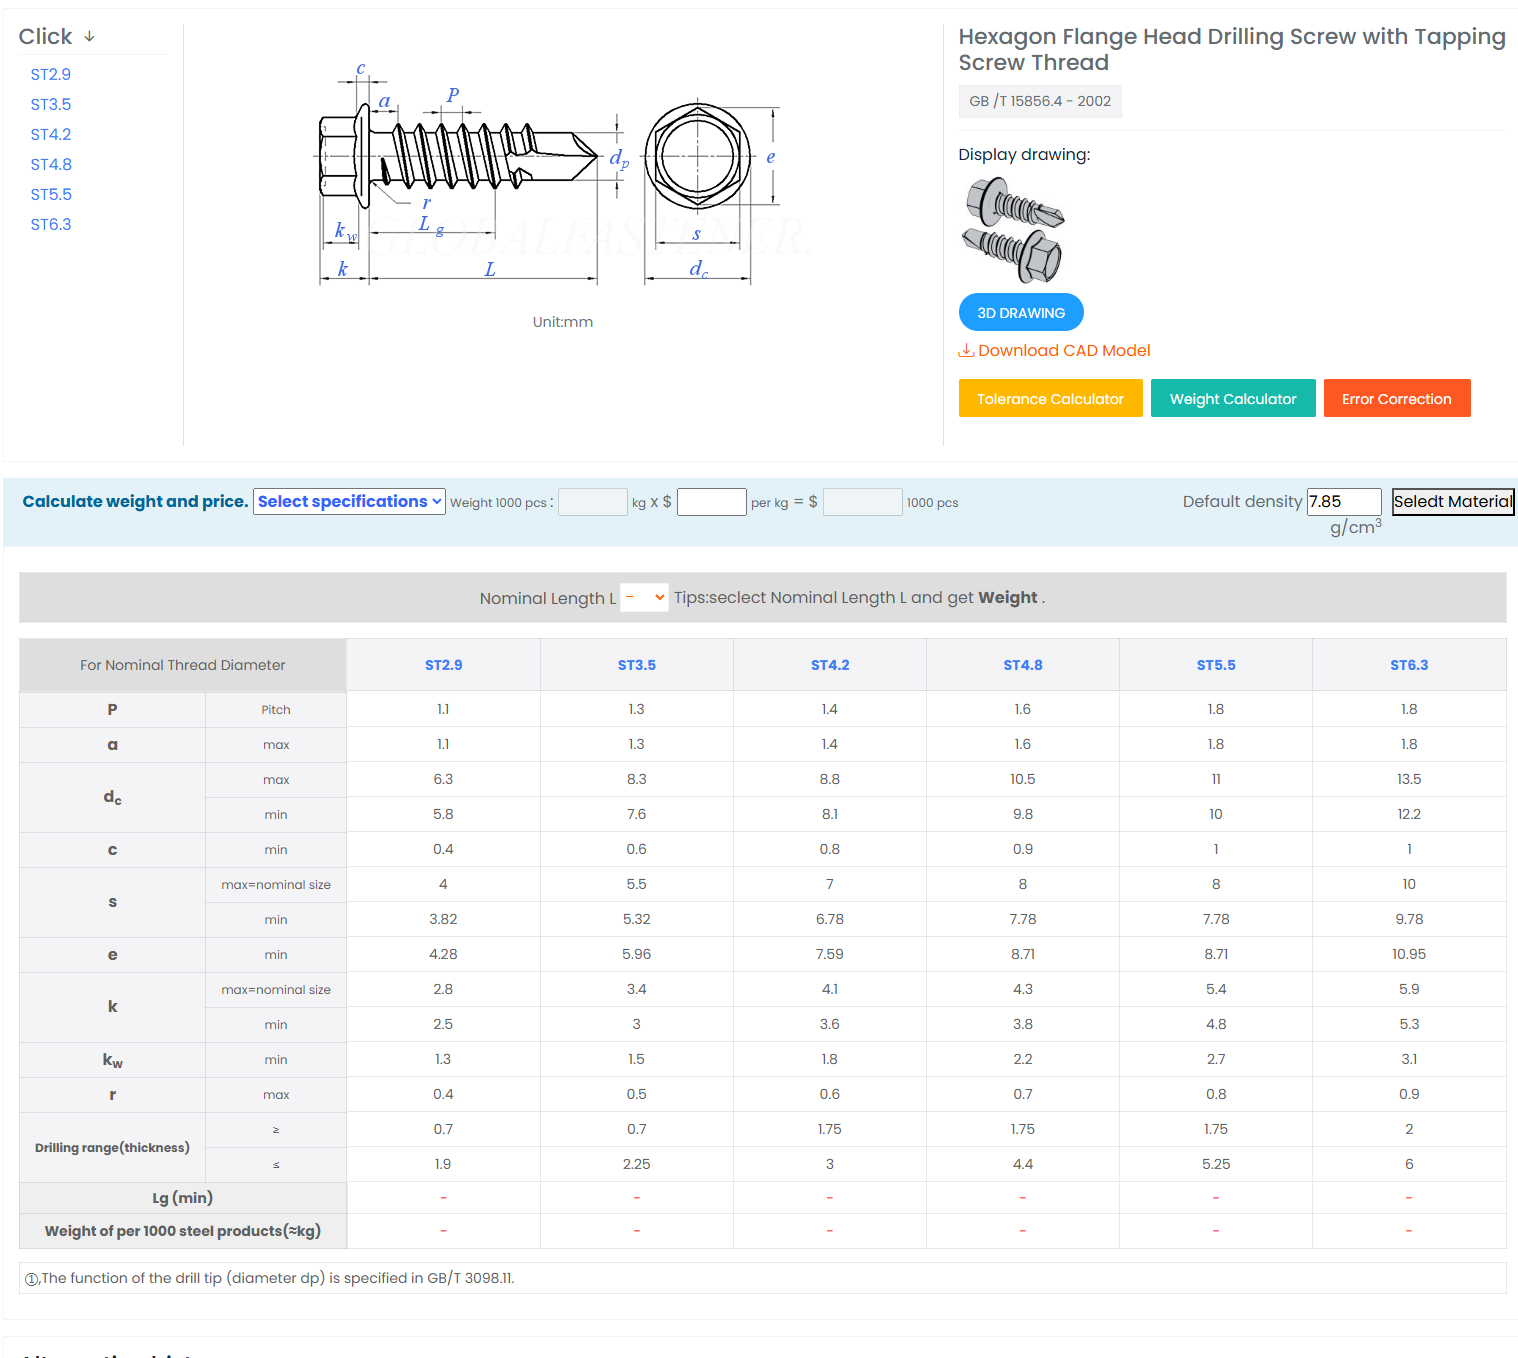Click the value 10.95 in the e row

(1409, 954)
